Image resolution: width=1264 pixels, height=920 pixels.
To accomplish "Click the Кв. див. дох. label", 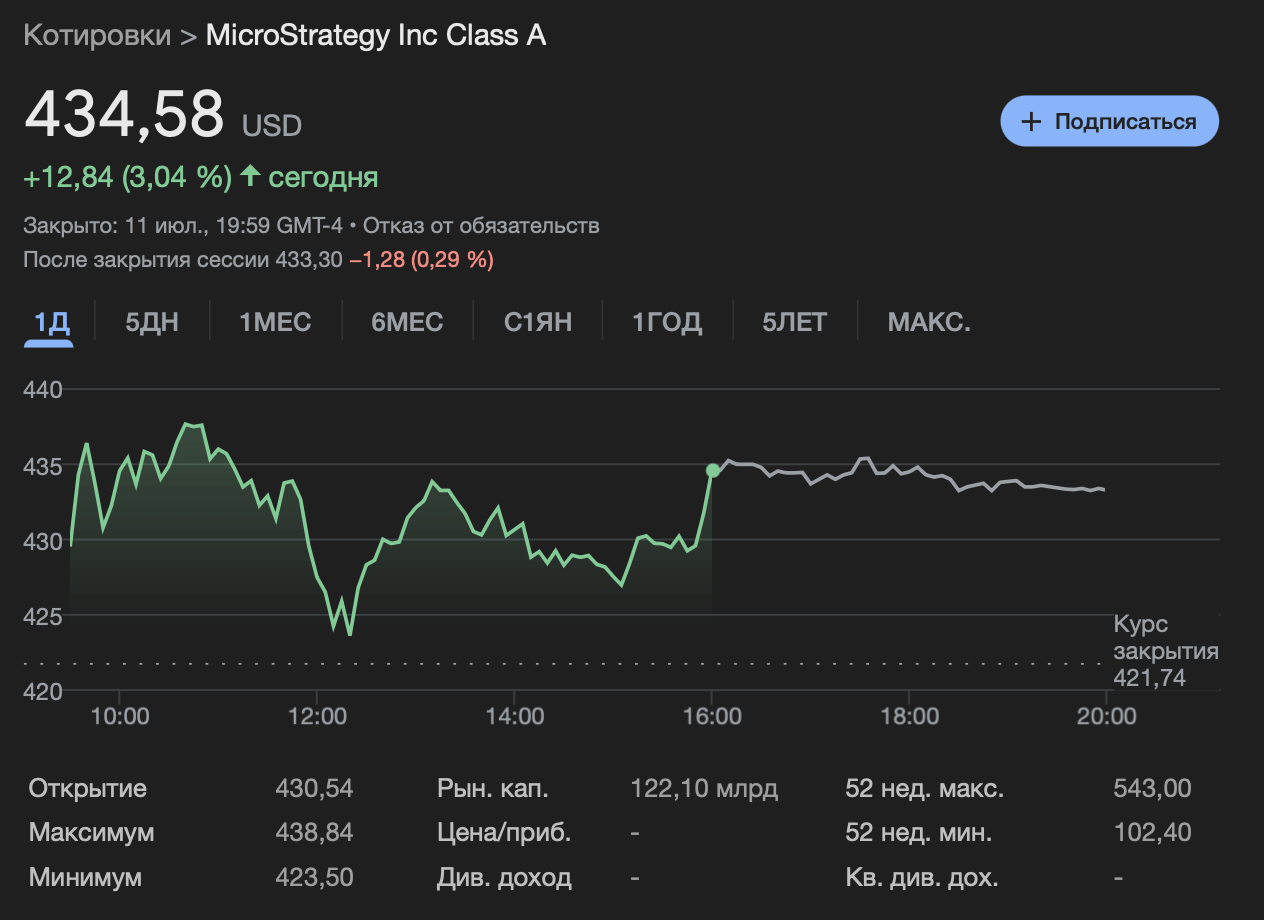I will point(922,877).
